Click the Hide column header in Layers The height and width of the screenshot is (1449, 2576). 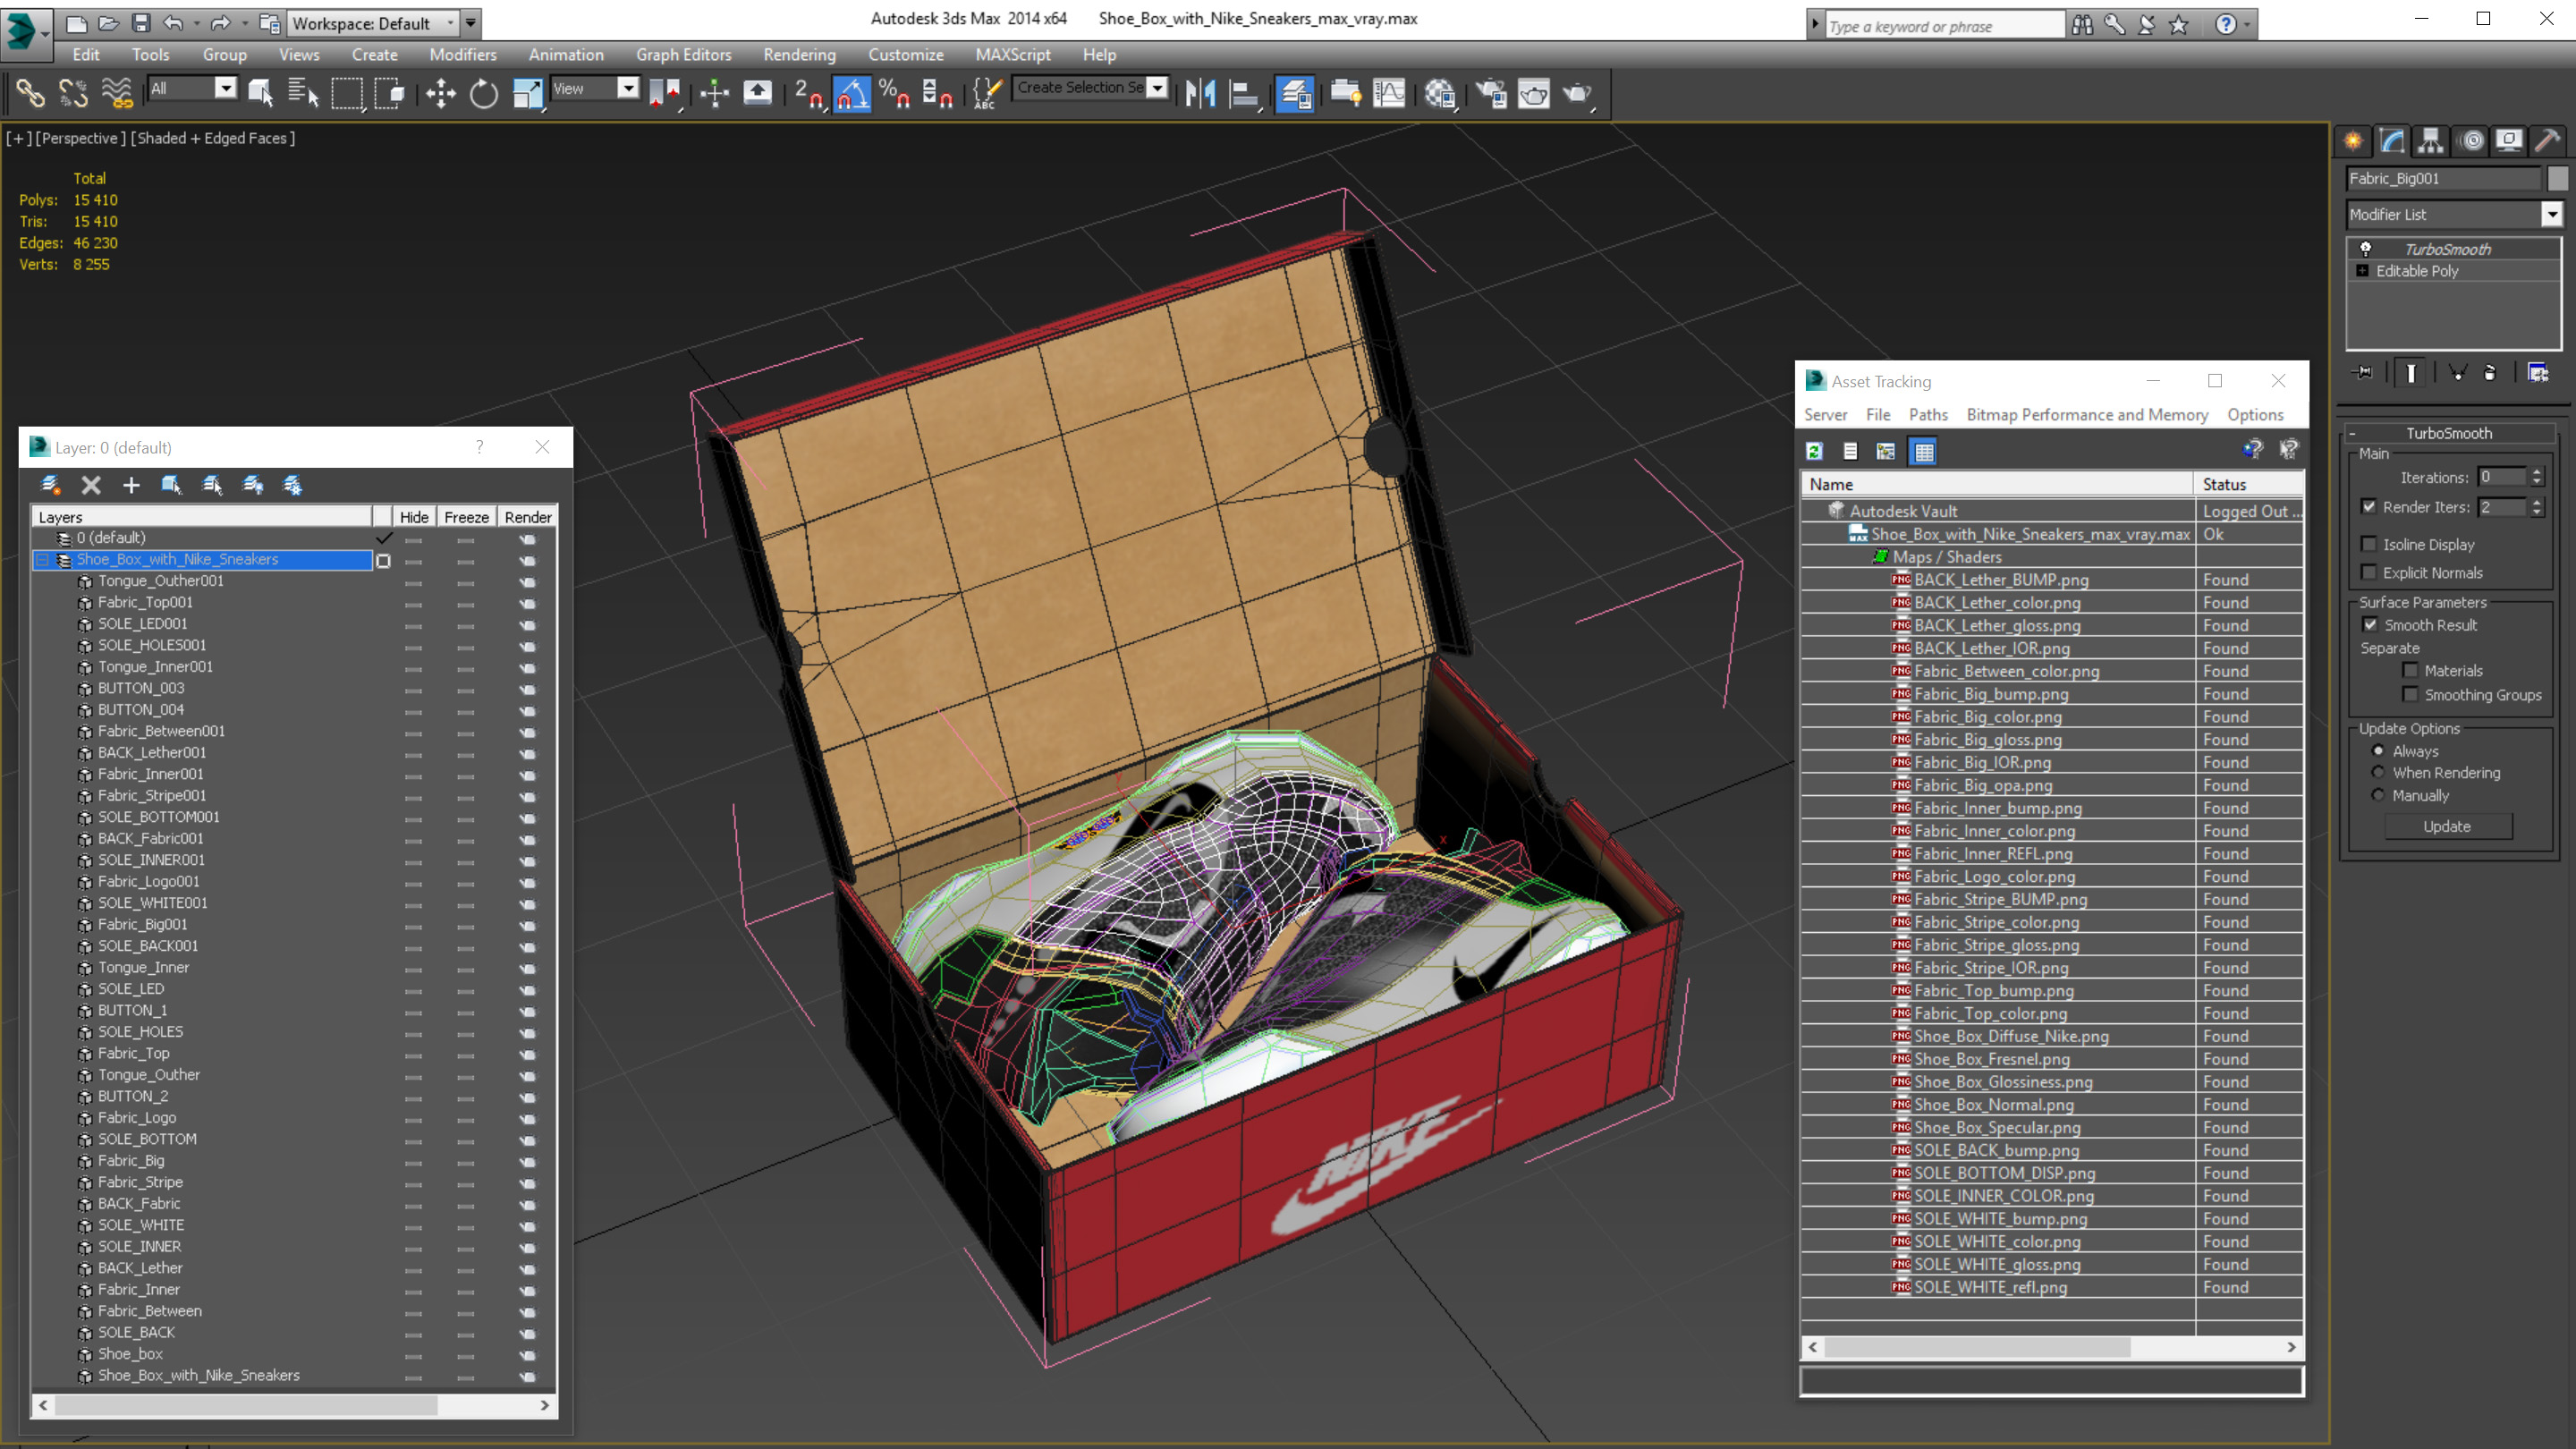click(414, 517)
